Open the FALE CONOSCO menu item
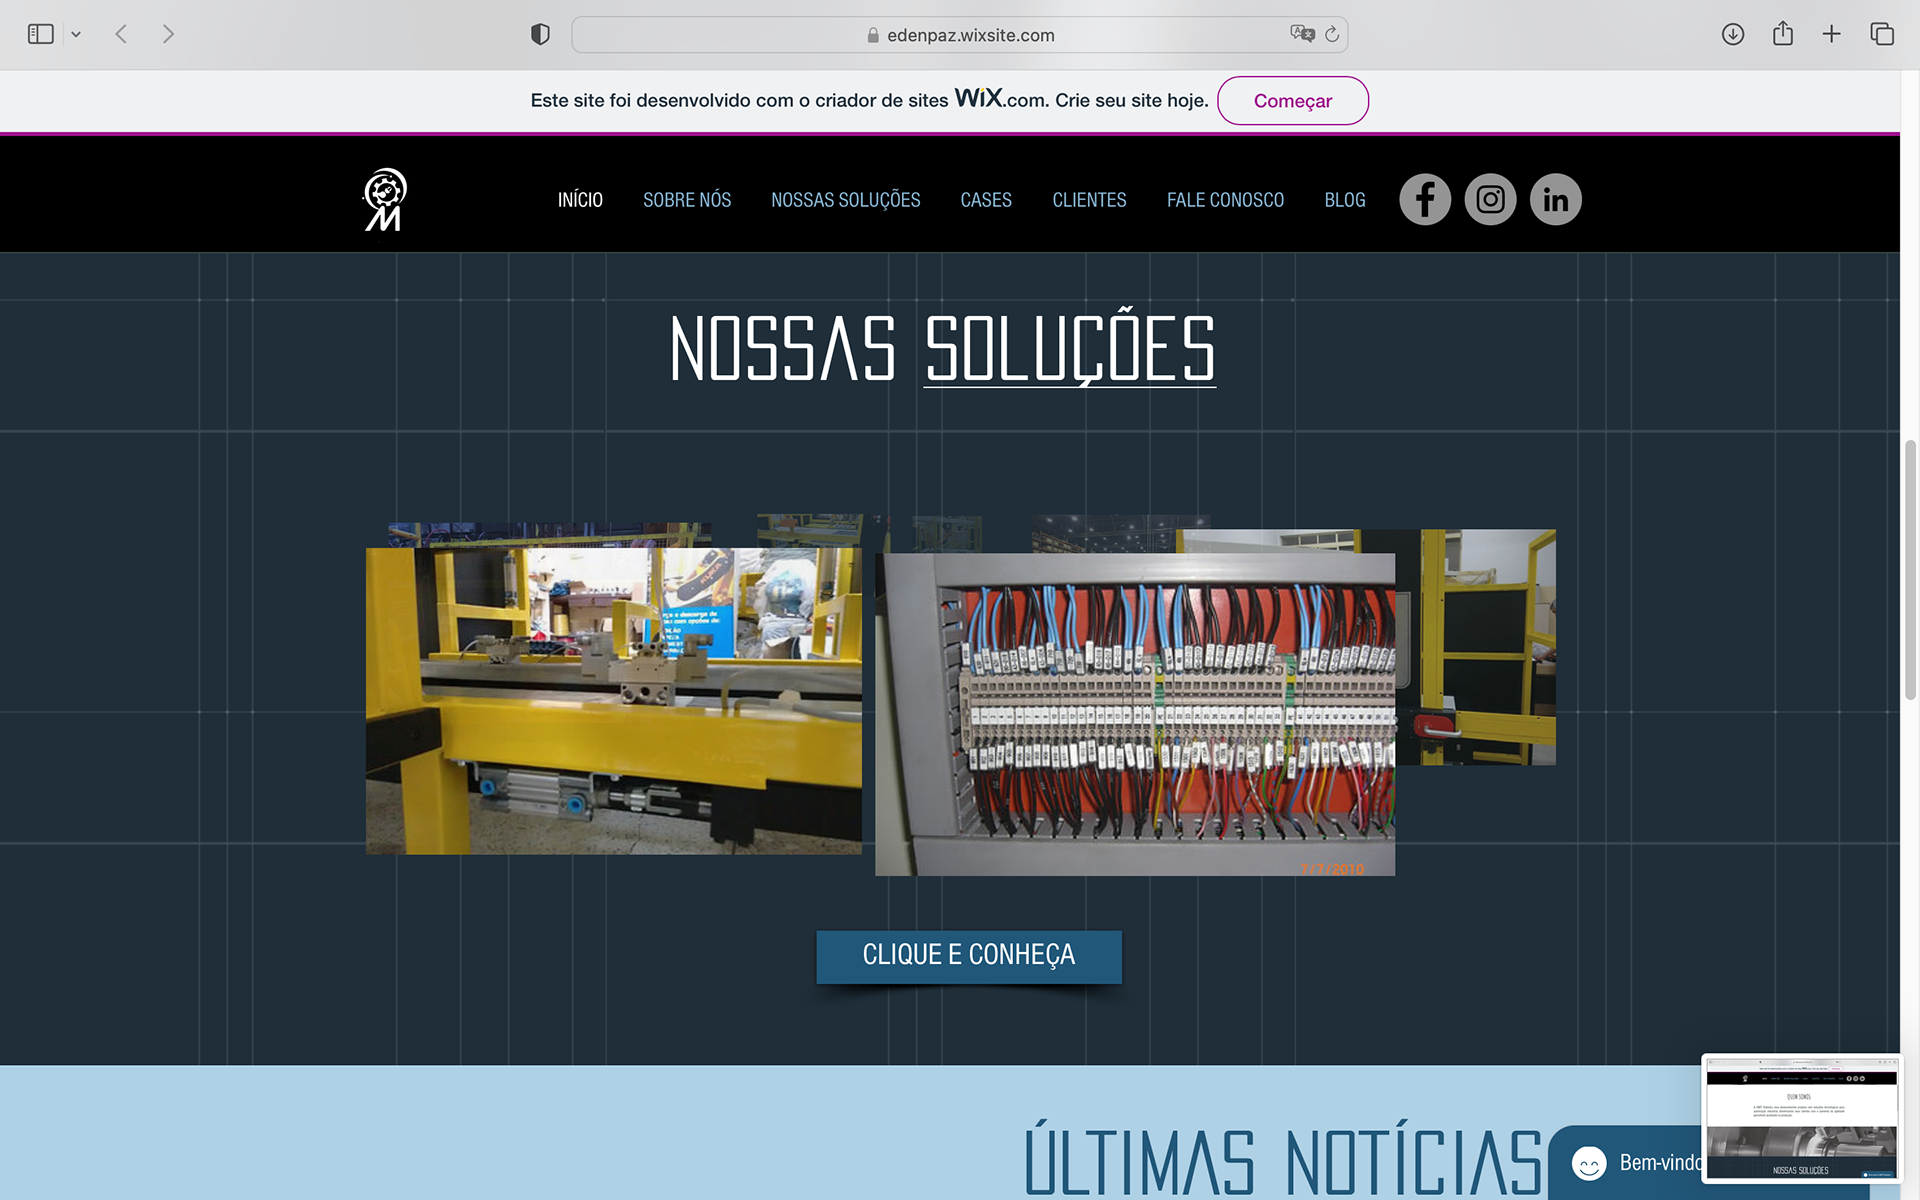The image size is (1920, 1200). 1225,200
